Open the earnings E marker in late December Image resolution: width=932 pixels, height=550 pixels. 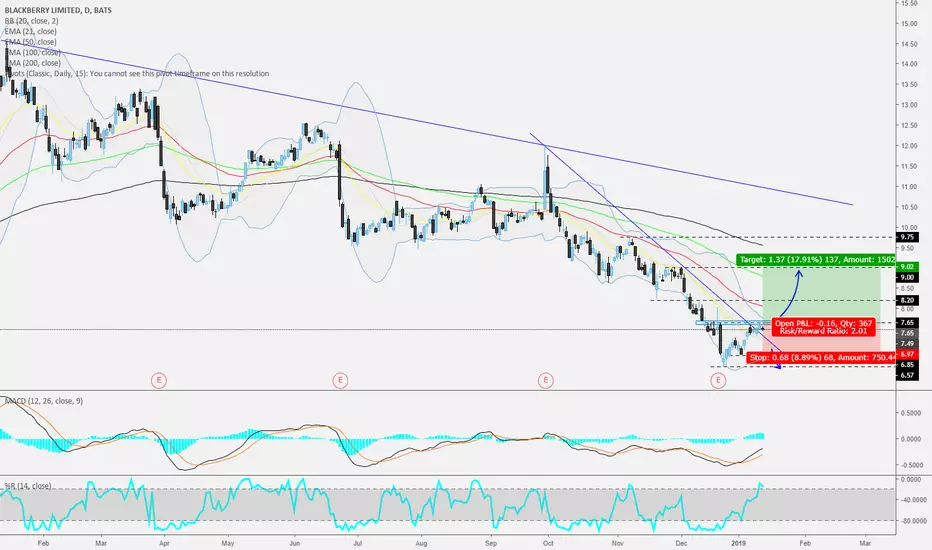coord(718,380)
